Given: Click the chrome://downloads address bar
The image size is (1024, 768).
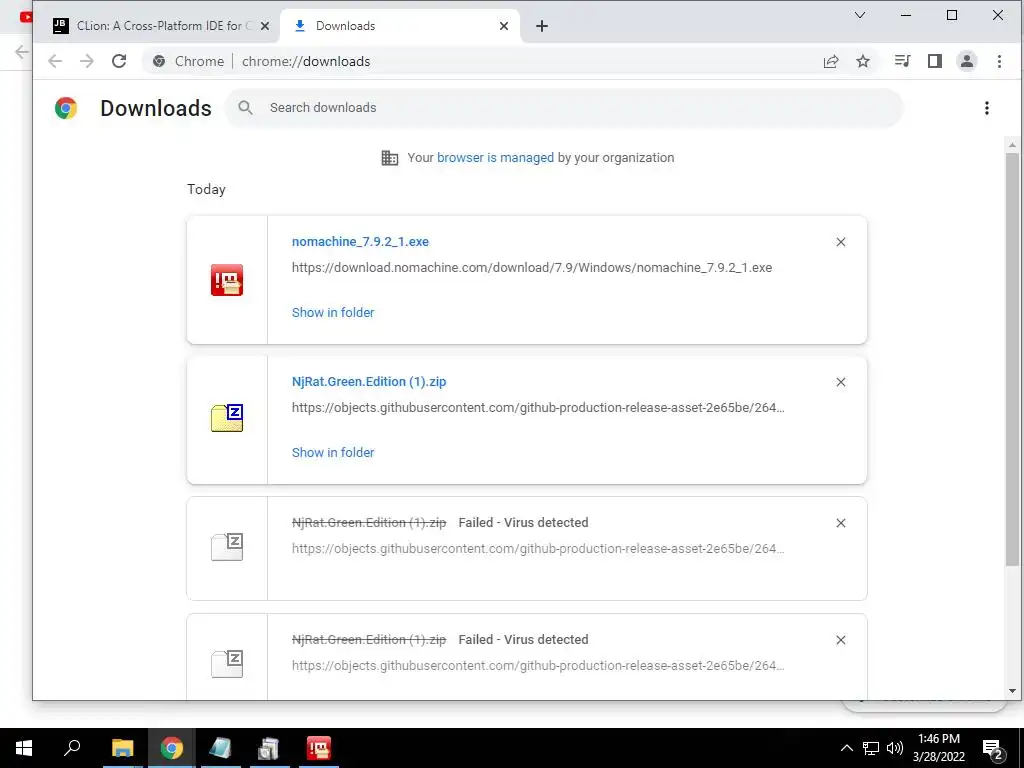Looking at the screenshot, I should 483,61.
